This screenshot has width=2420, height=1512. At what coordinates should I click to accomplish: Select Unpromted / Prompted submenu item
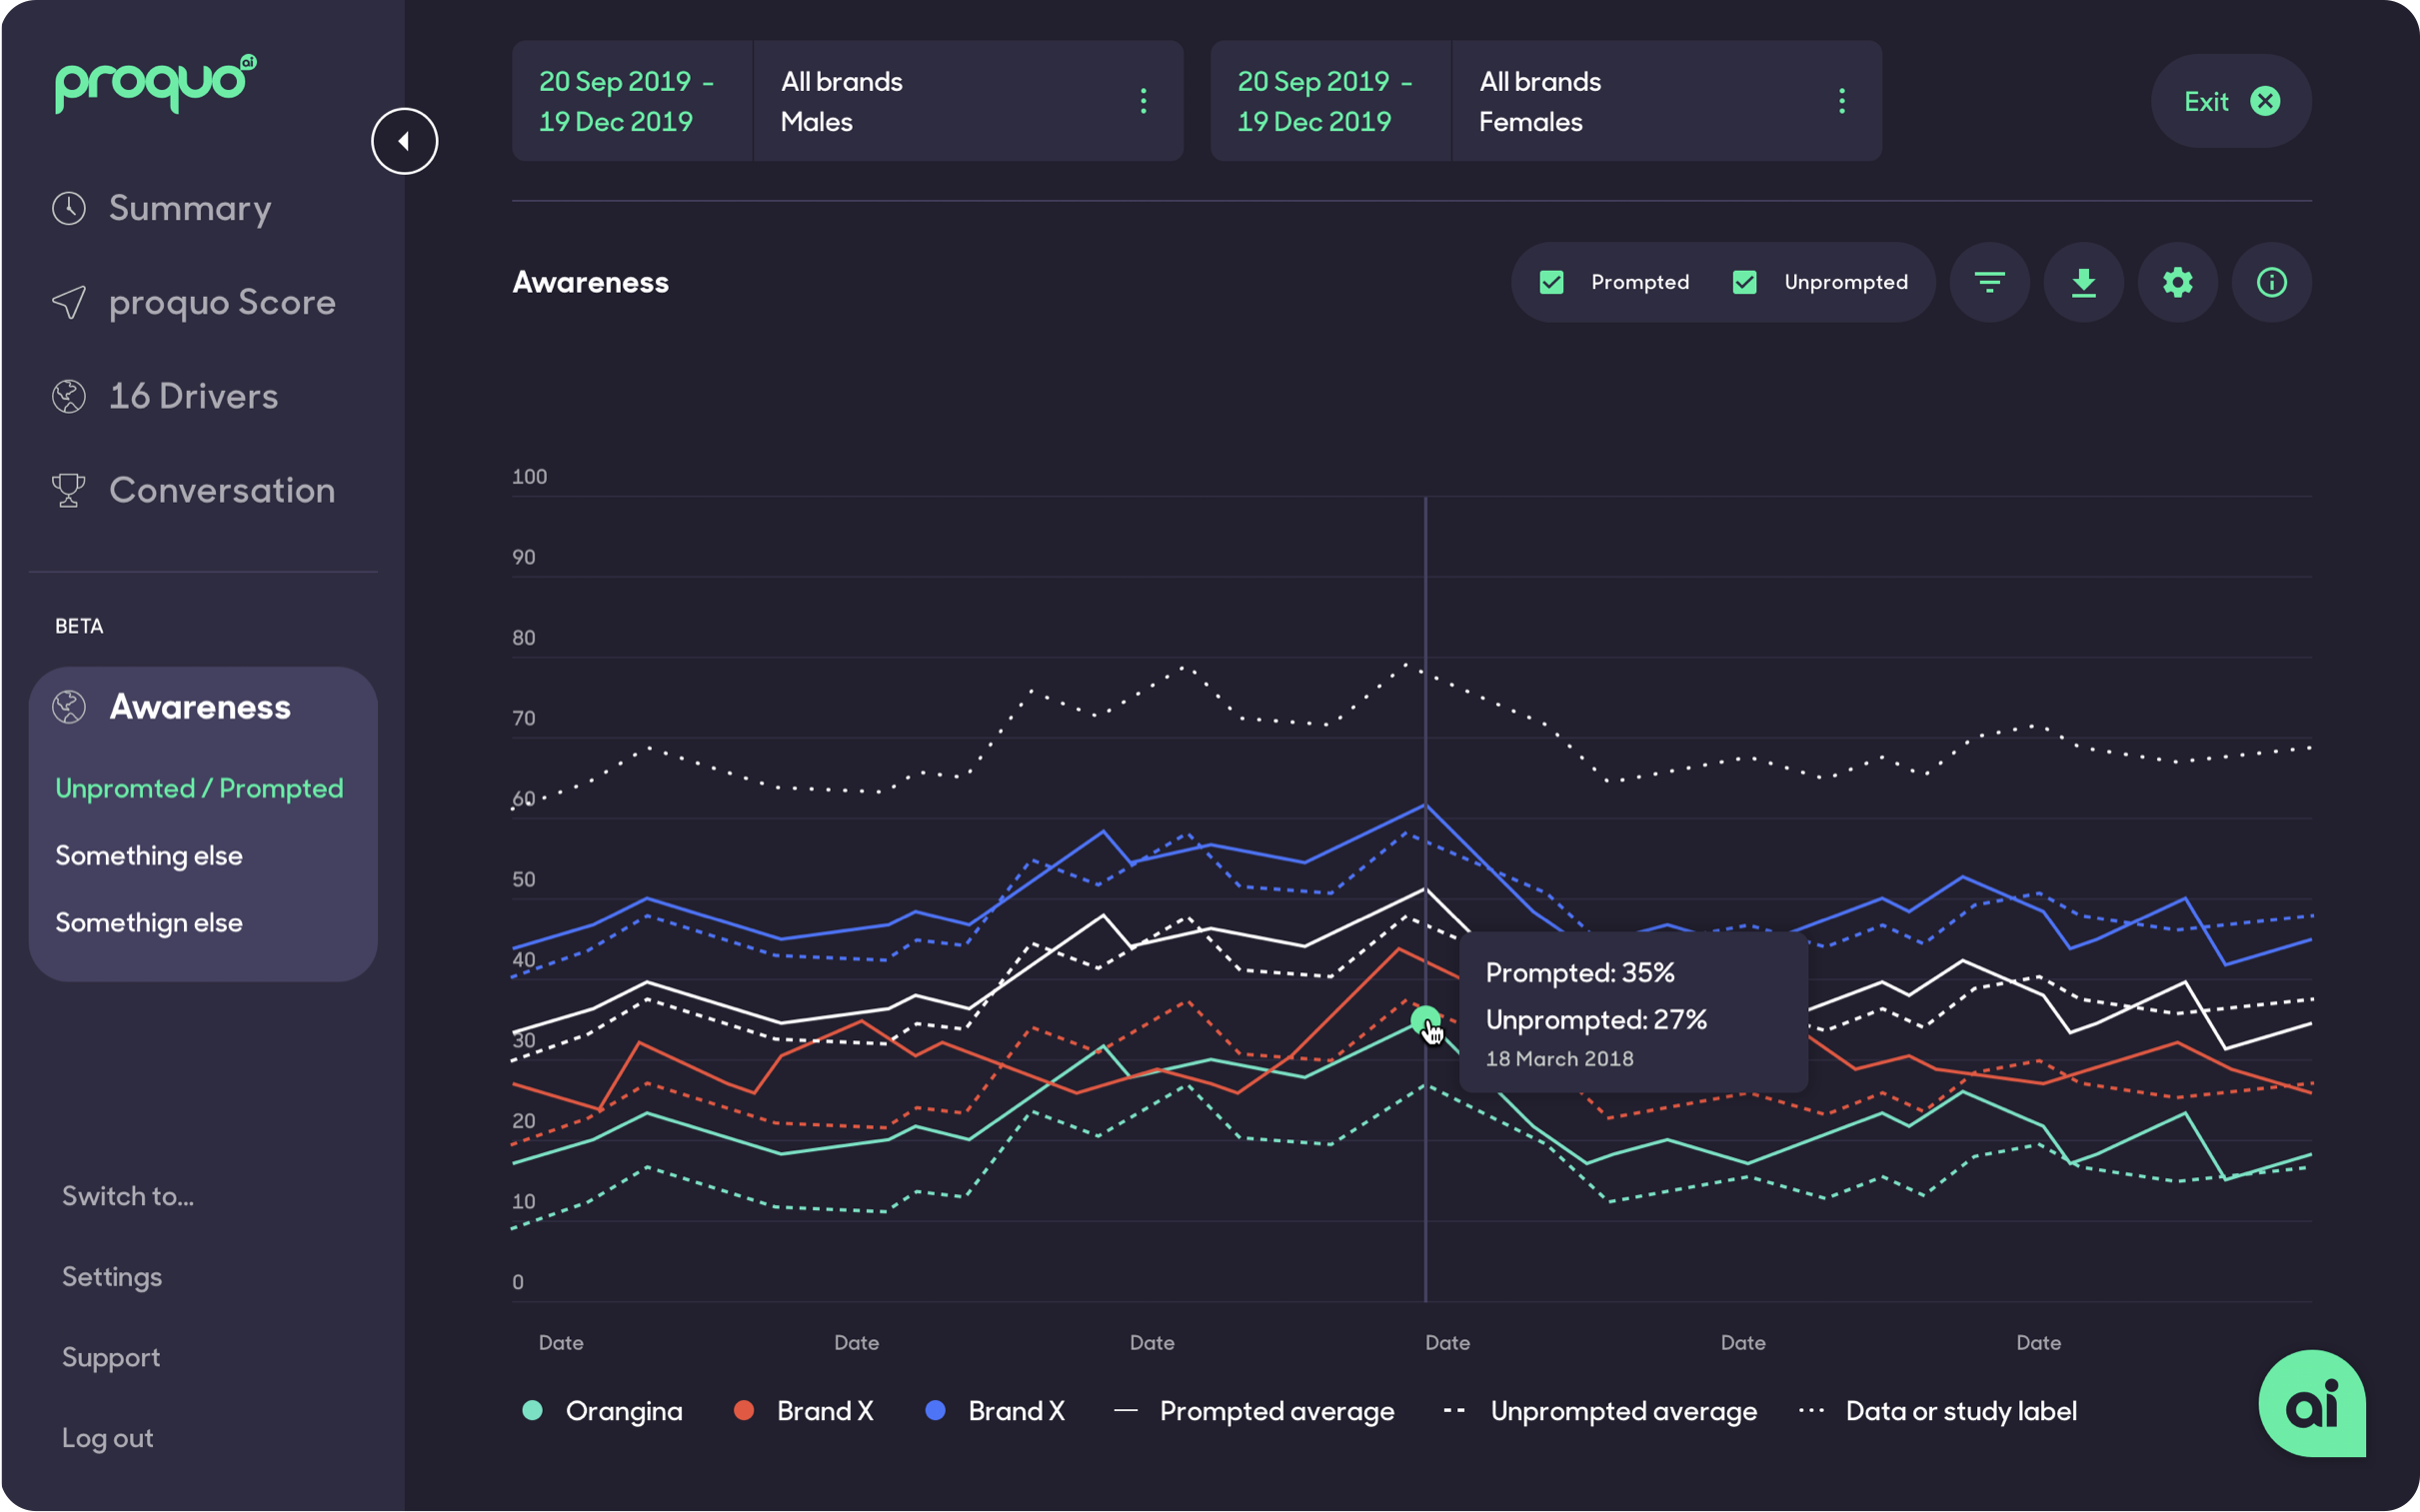[x=199, y=788]
